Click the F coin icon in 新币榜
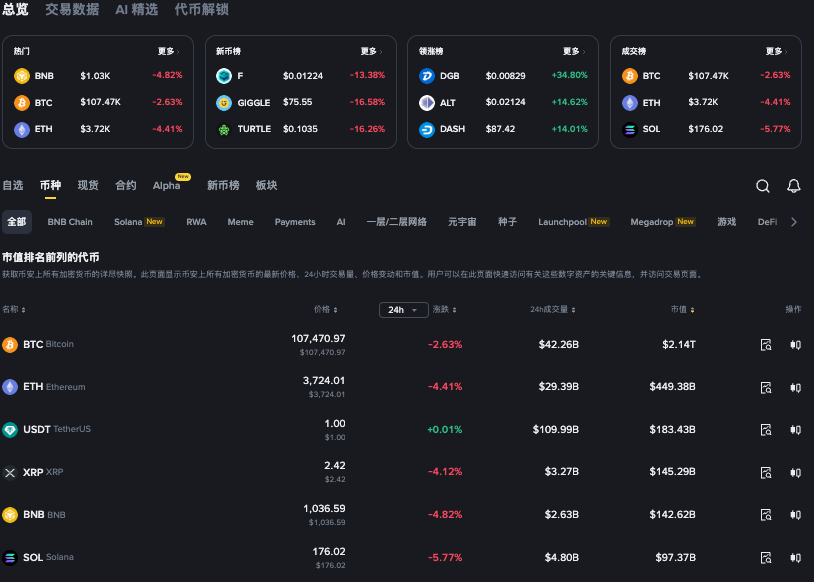 pyautogui.click(x=223, y=75)
